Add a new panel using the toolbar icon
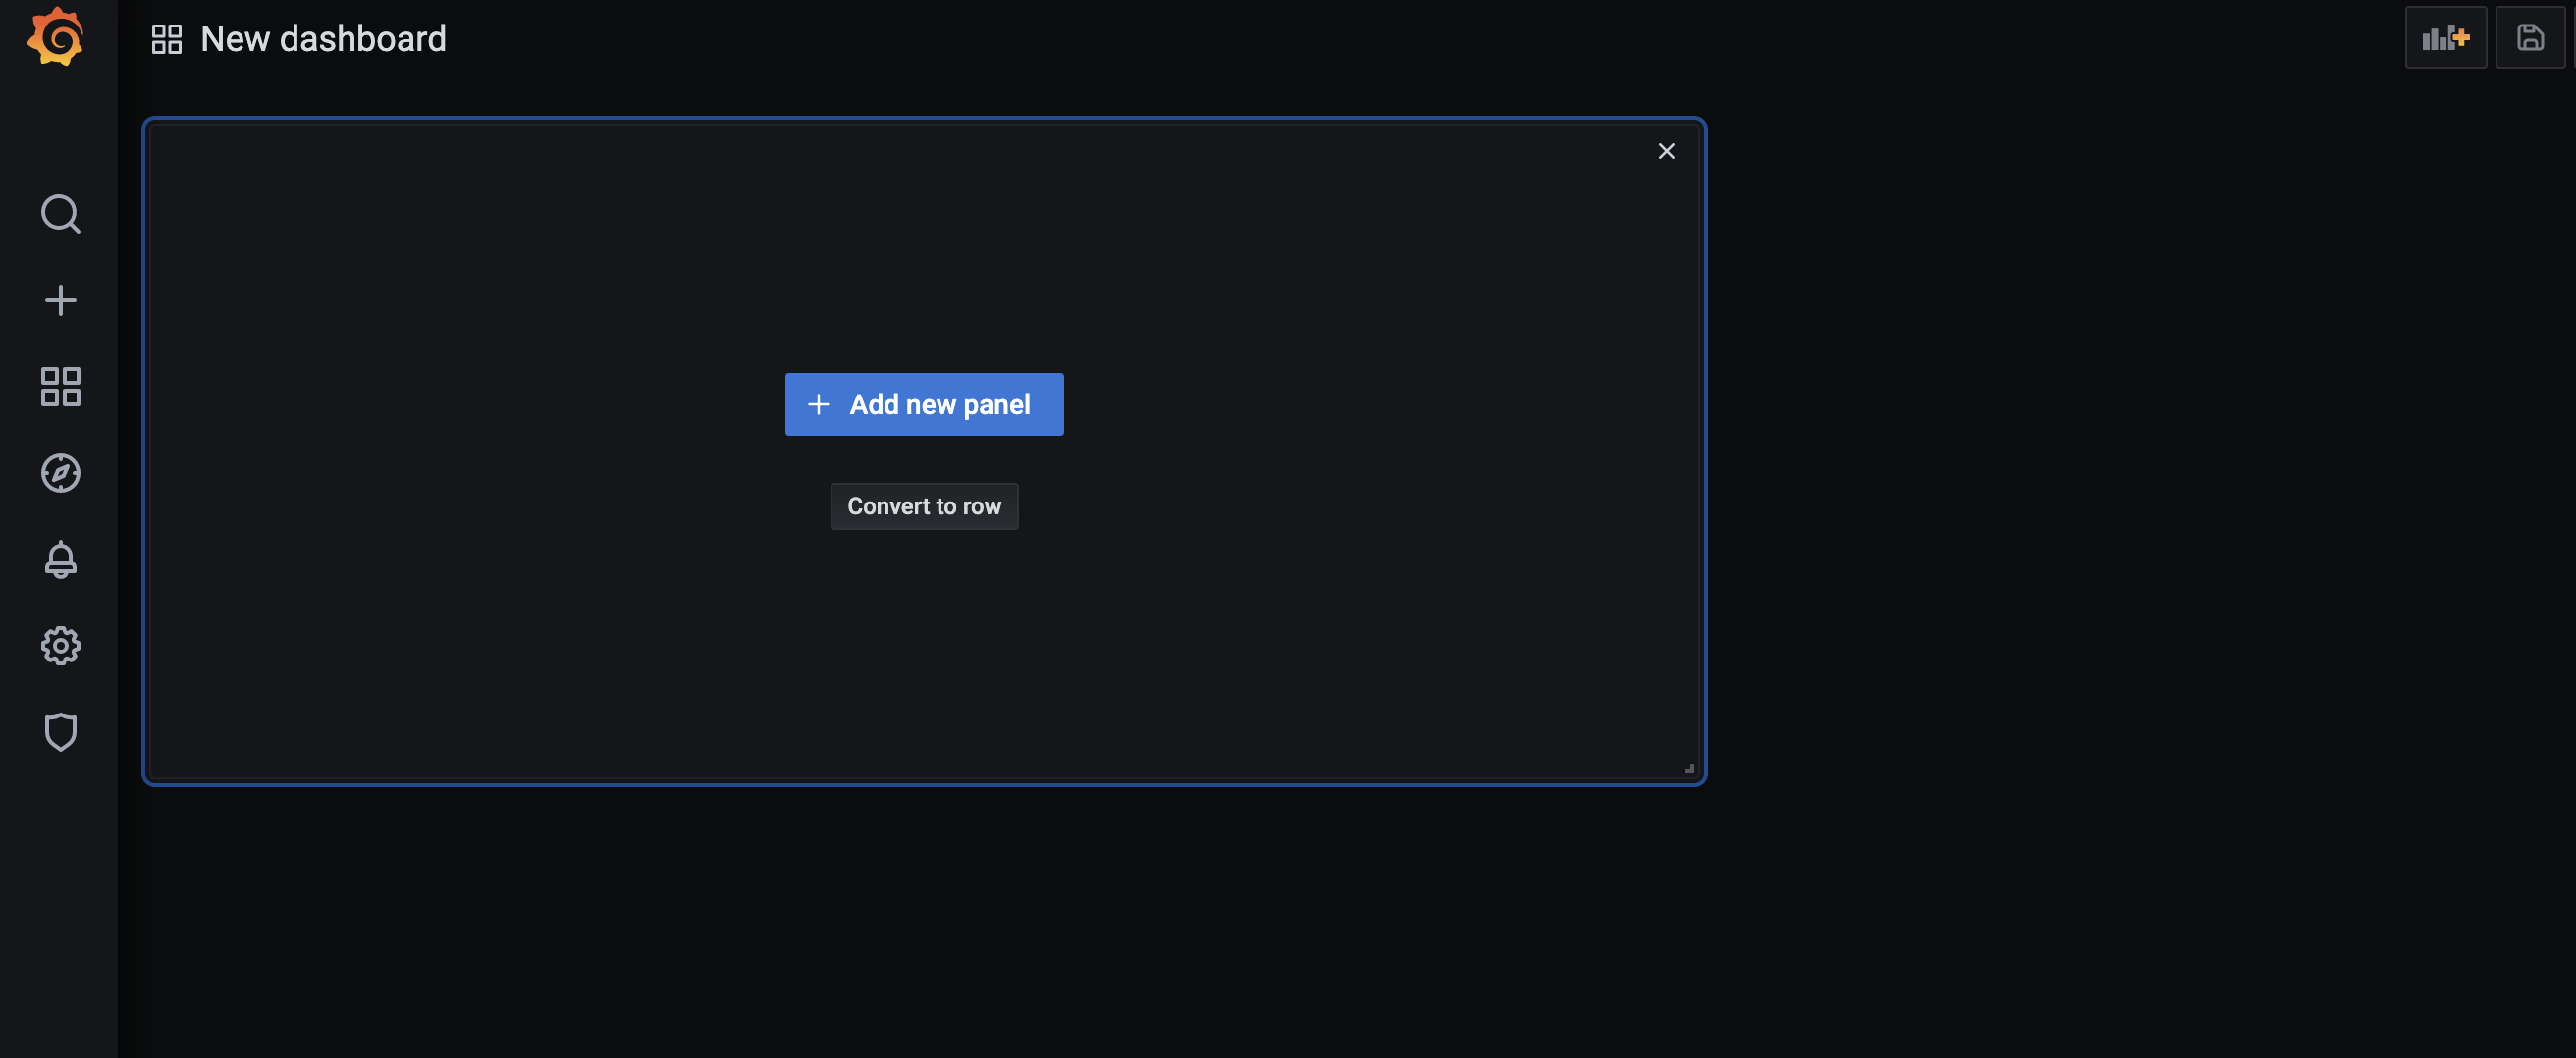 2445,37
